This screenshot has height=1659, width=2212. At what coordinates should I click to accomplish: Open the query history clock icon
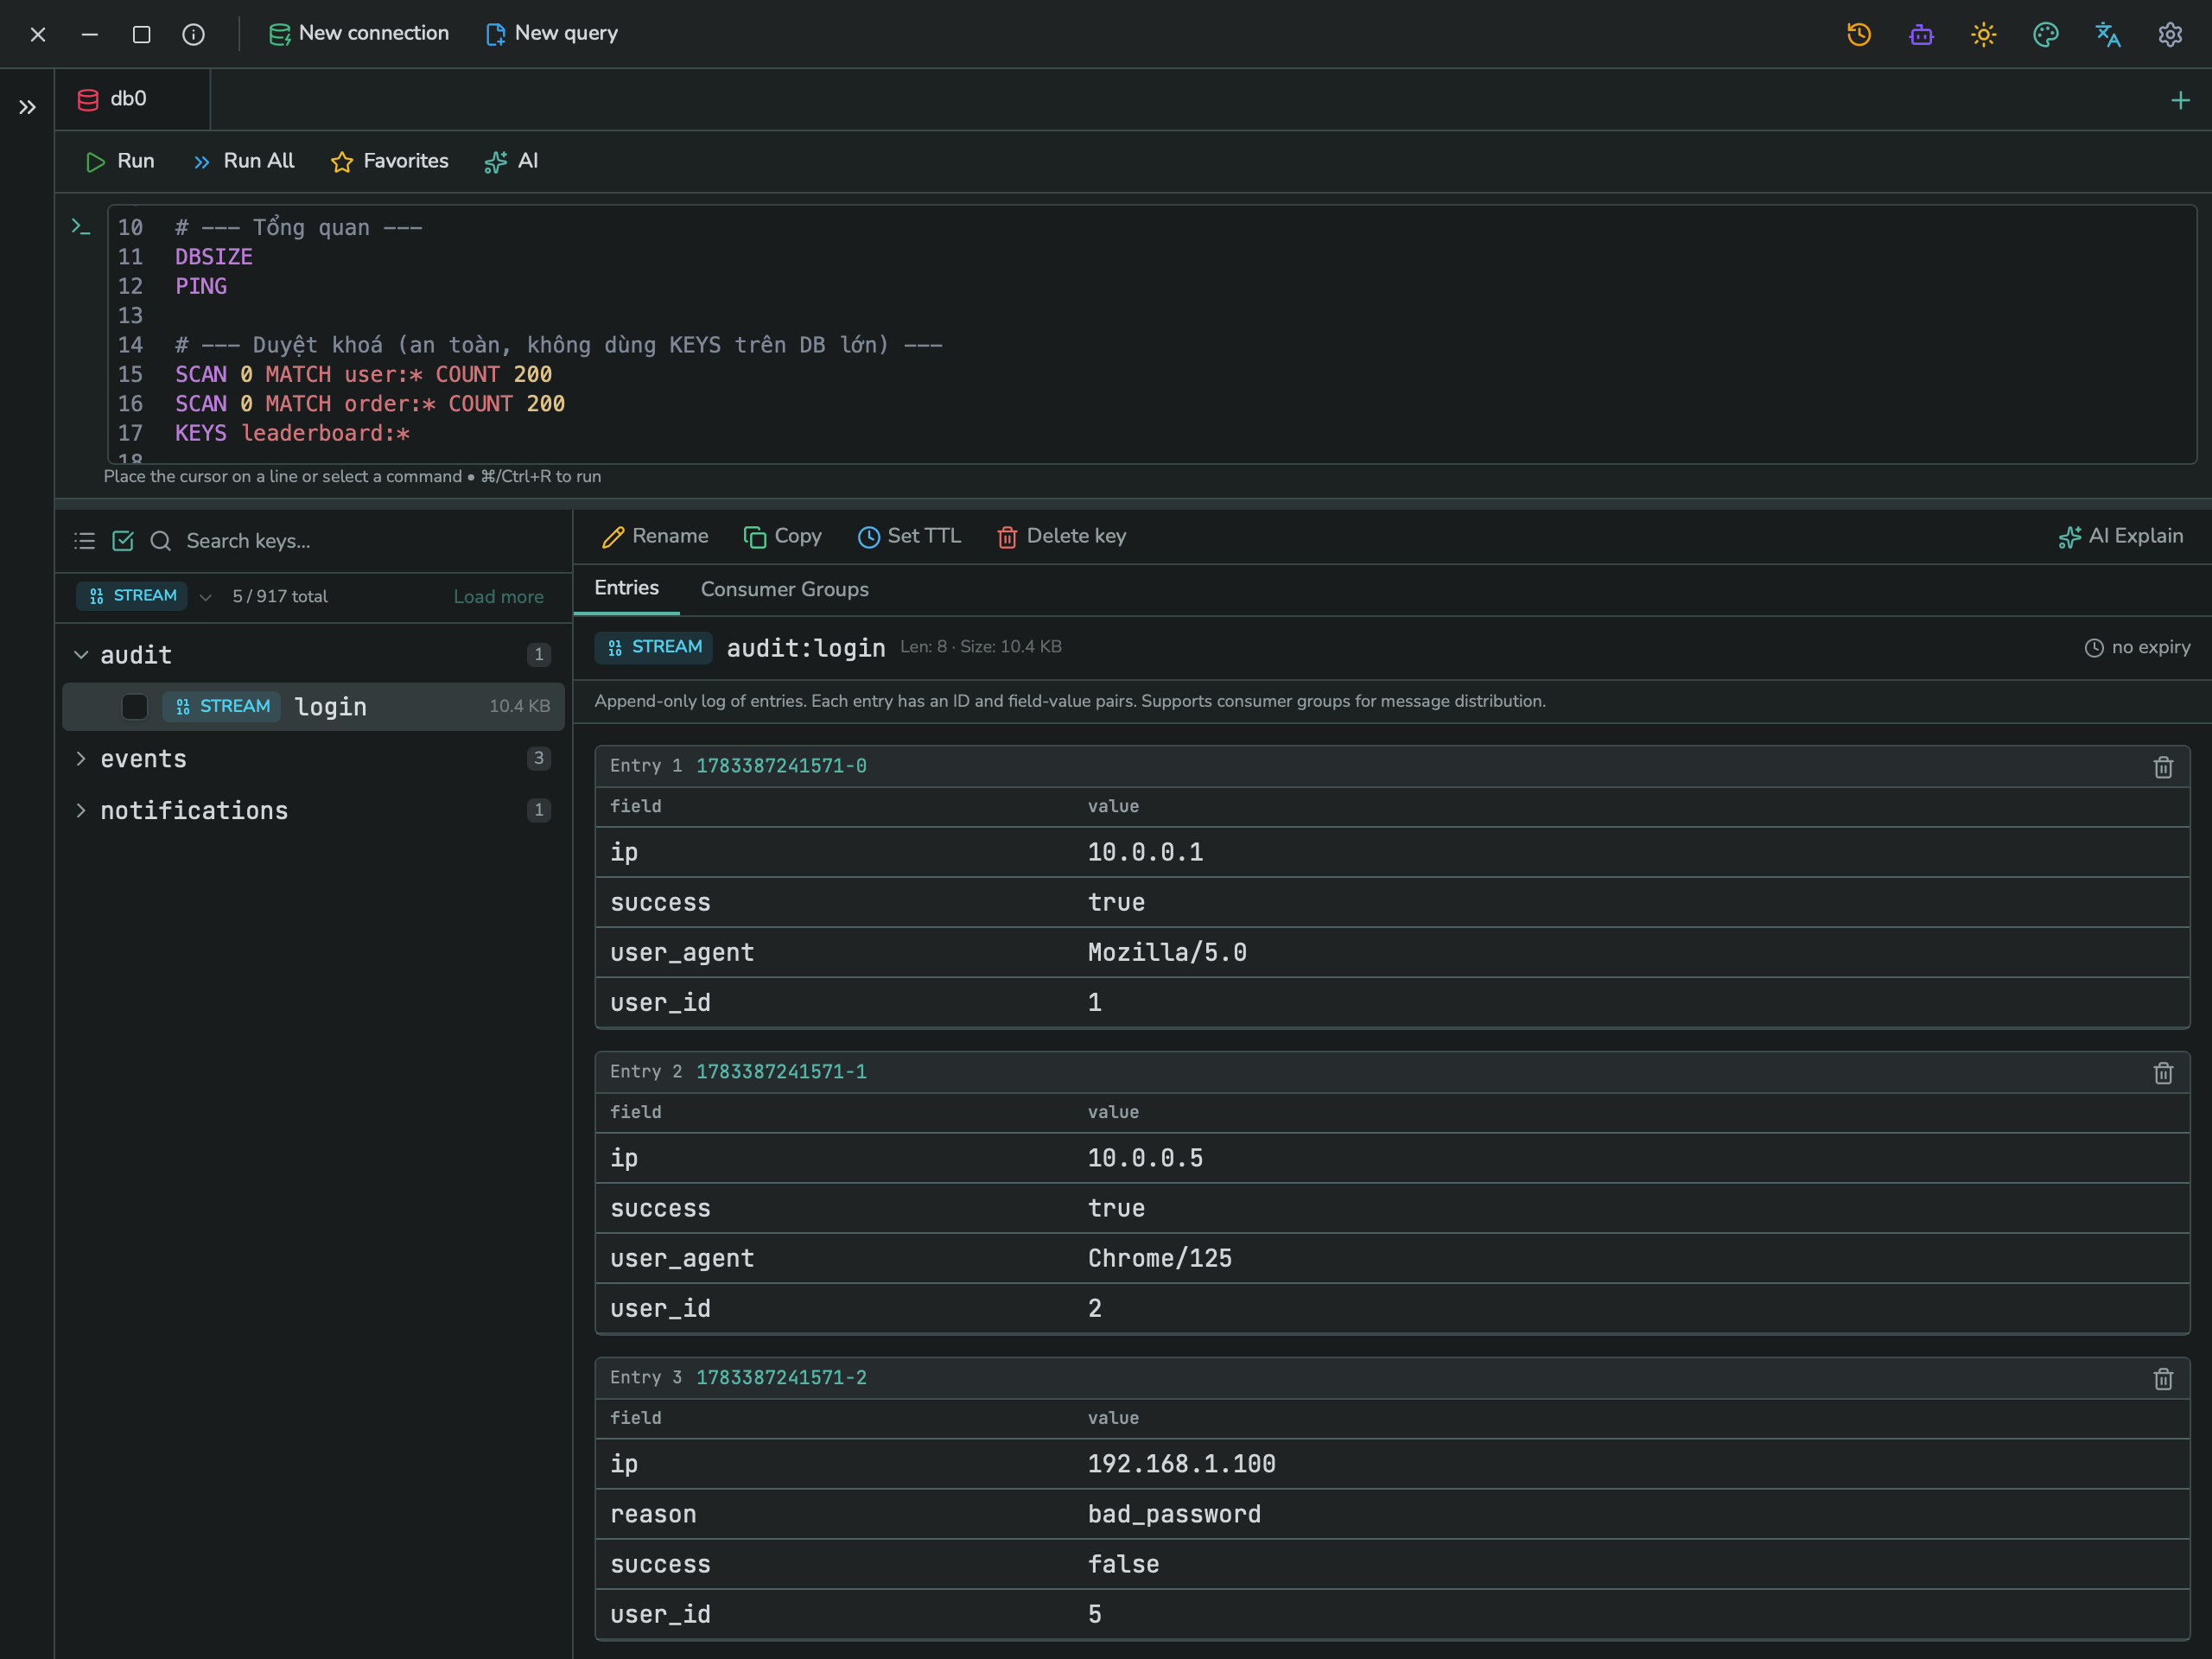[x=1858, y=34]
